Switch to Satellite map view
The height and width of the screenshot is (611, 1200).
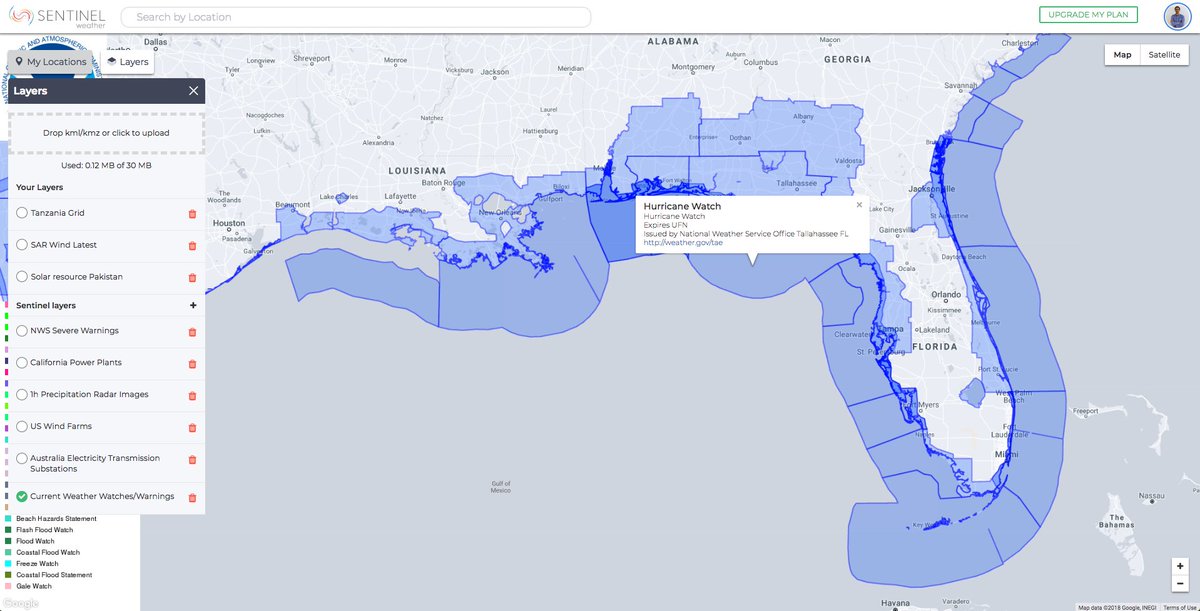1163,55
